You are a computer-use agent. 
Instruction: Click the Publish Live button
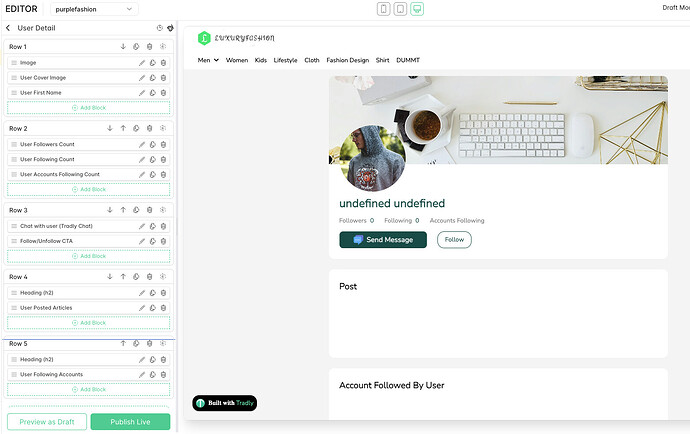coord(130,422)
